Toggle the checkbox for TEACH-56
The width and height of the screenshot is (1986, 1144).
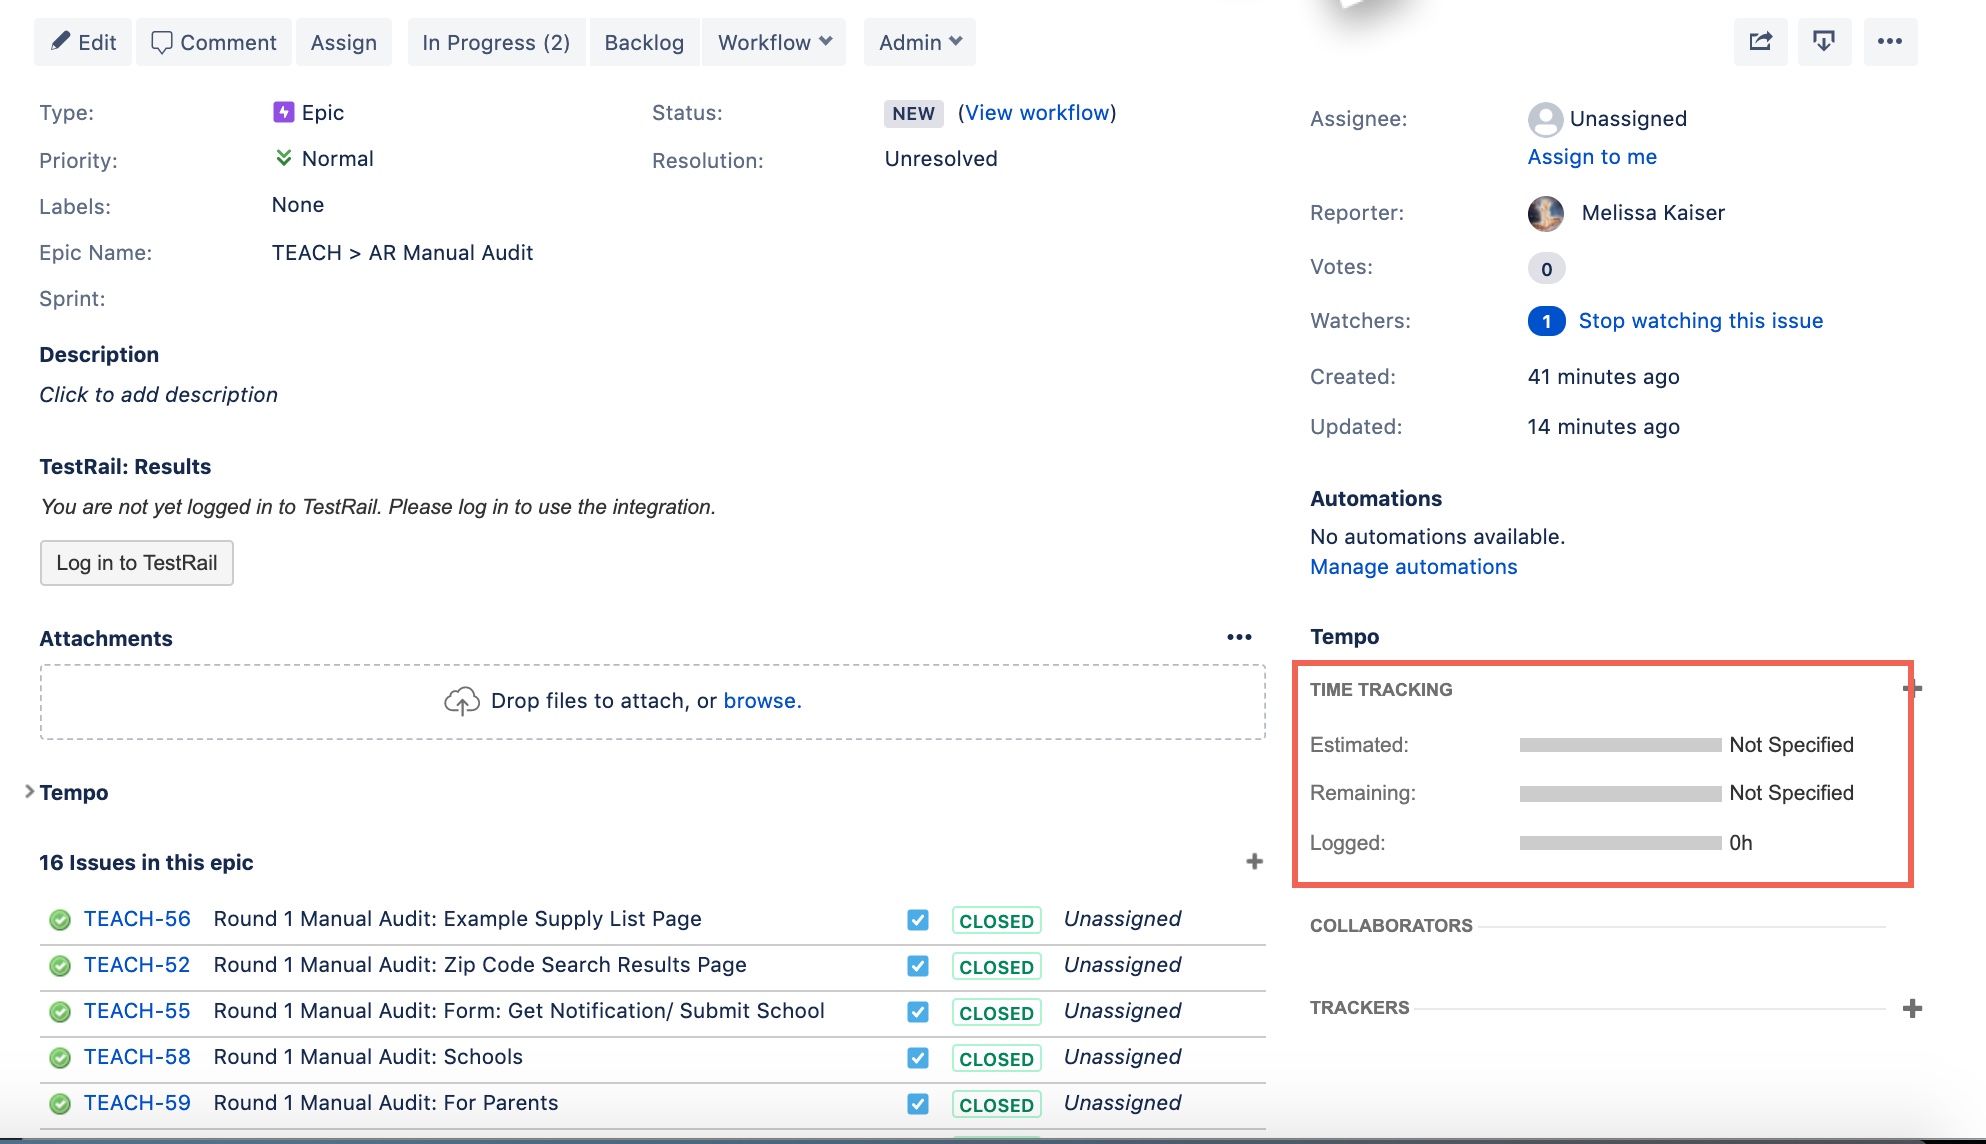click(x=918, y=920)
